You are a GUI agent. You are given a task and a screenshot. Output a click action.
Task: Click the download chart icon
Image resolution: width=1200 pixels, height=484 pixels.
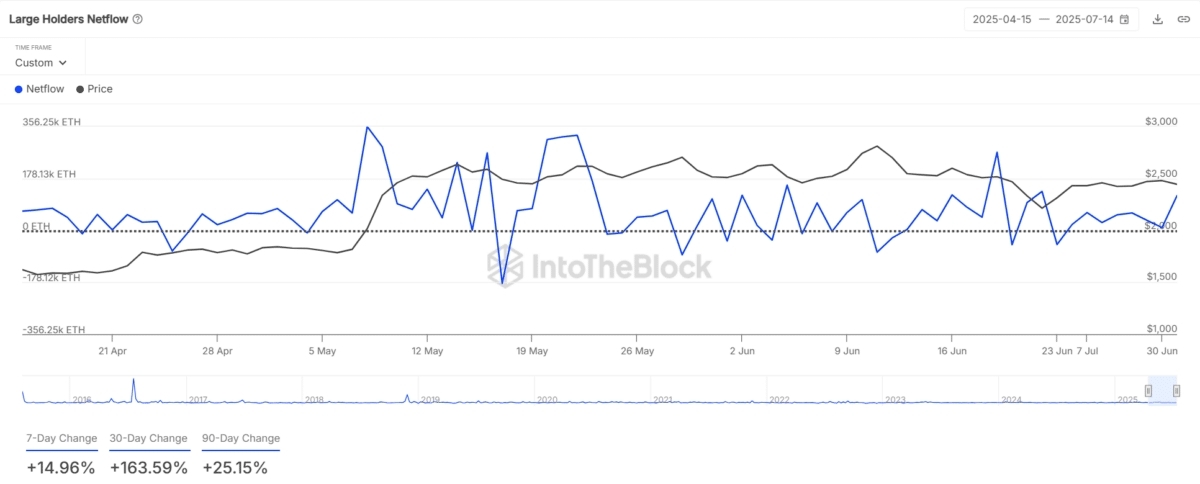pyautogui.click(x=1158, y=19)
